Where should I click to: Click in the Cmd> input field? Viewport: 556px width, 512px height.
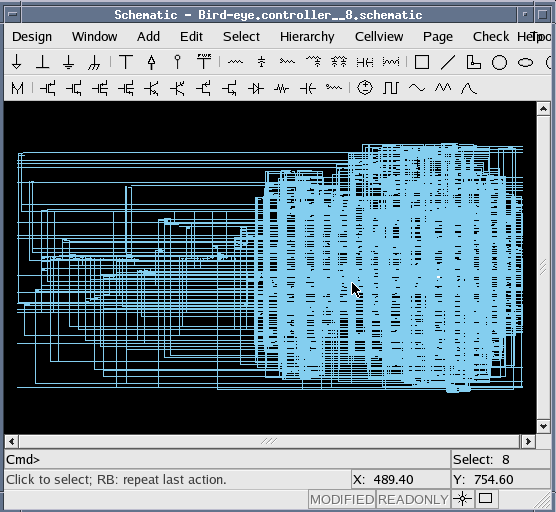[x=227, y=460]
